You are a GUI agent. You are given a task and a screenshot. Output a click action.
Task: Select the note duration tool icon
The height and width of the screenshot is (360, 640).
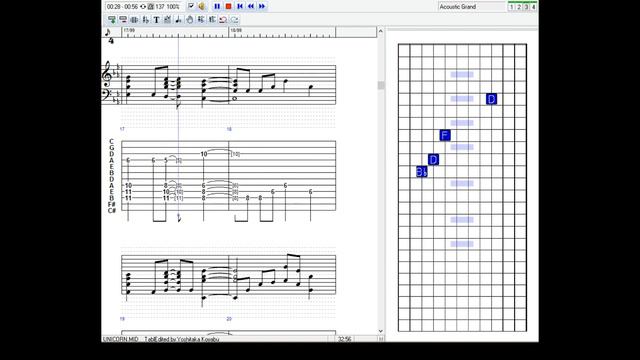[x=178, y=19]
